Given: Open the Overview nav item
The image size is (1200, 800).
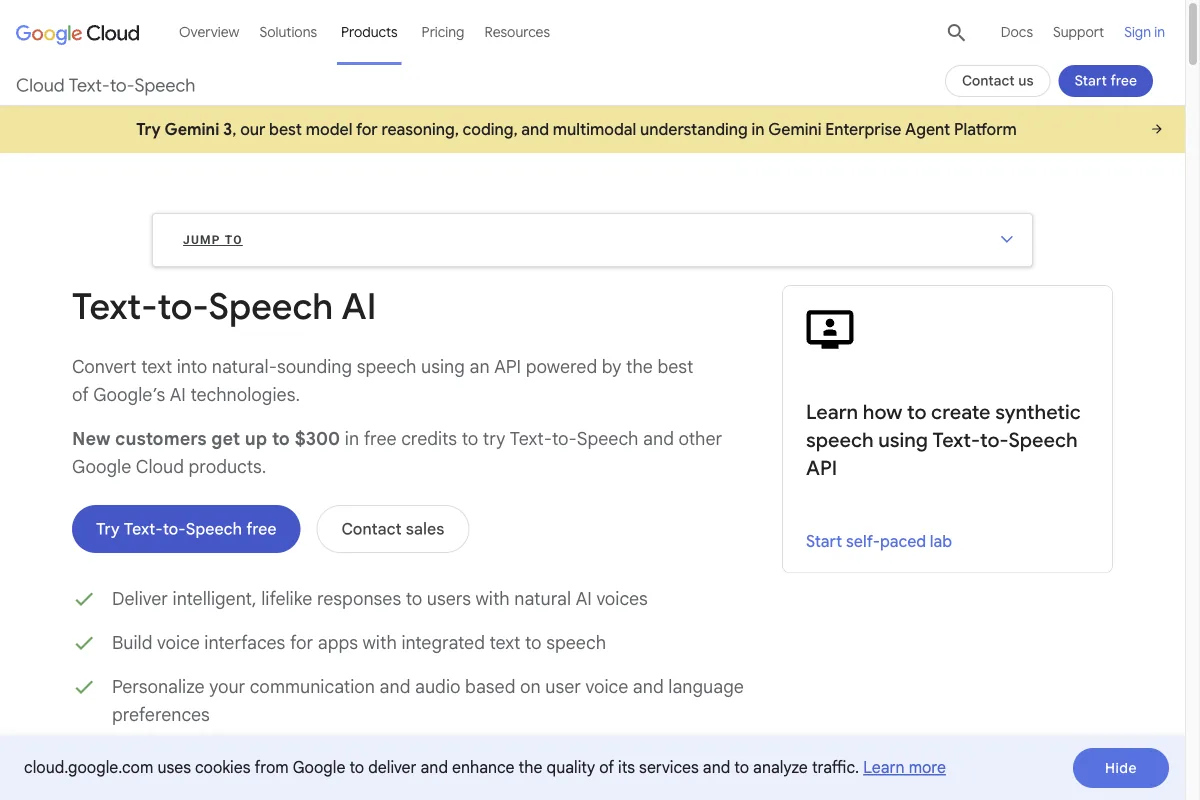Looking at the screenshot, I should 209,32.
